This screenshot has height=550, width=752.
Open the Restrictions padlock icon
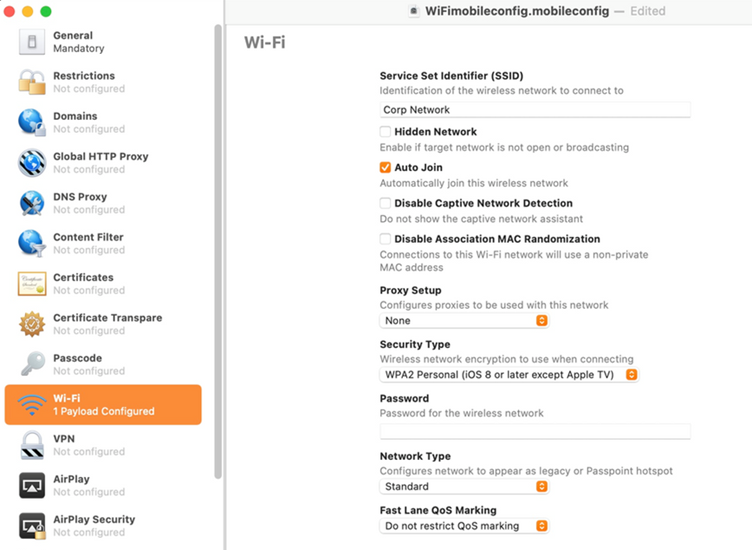(32, 82)
